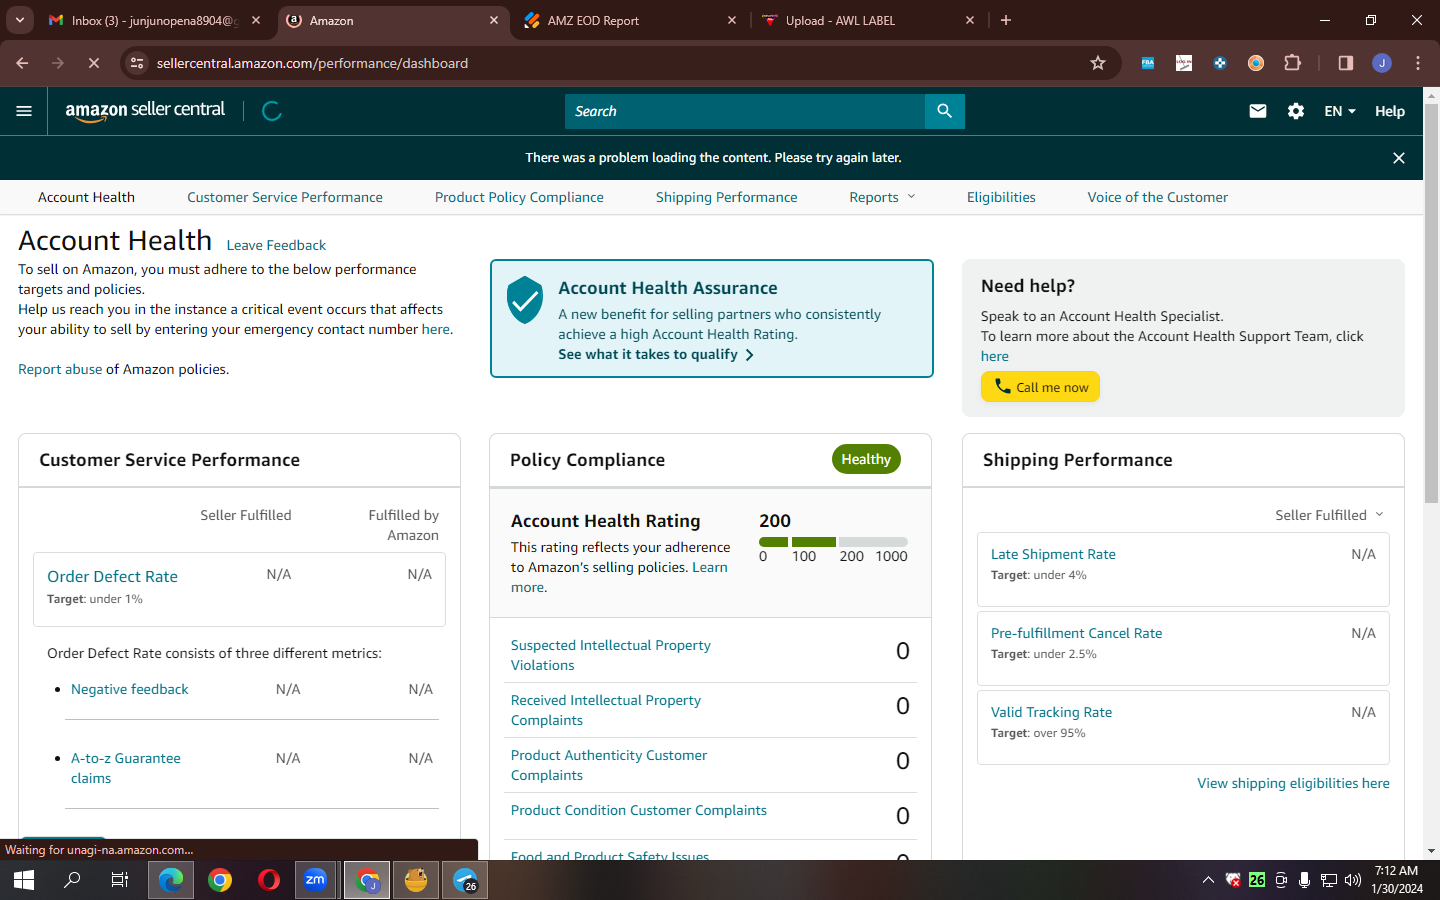Click the volume speaker tray icon
The height and width of the screenshot is (900, 1440).
coord(1353,880)
